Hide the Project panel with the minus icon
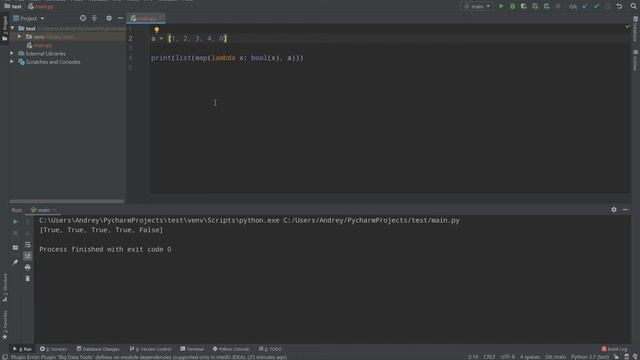The height and width of the screenshot is (360, 640). pyautogui.click(x=120, y=18)
